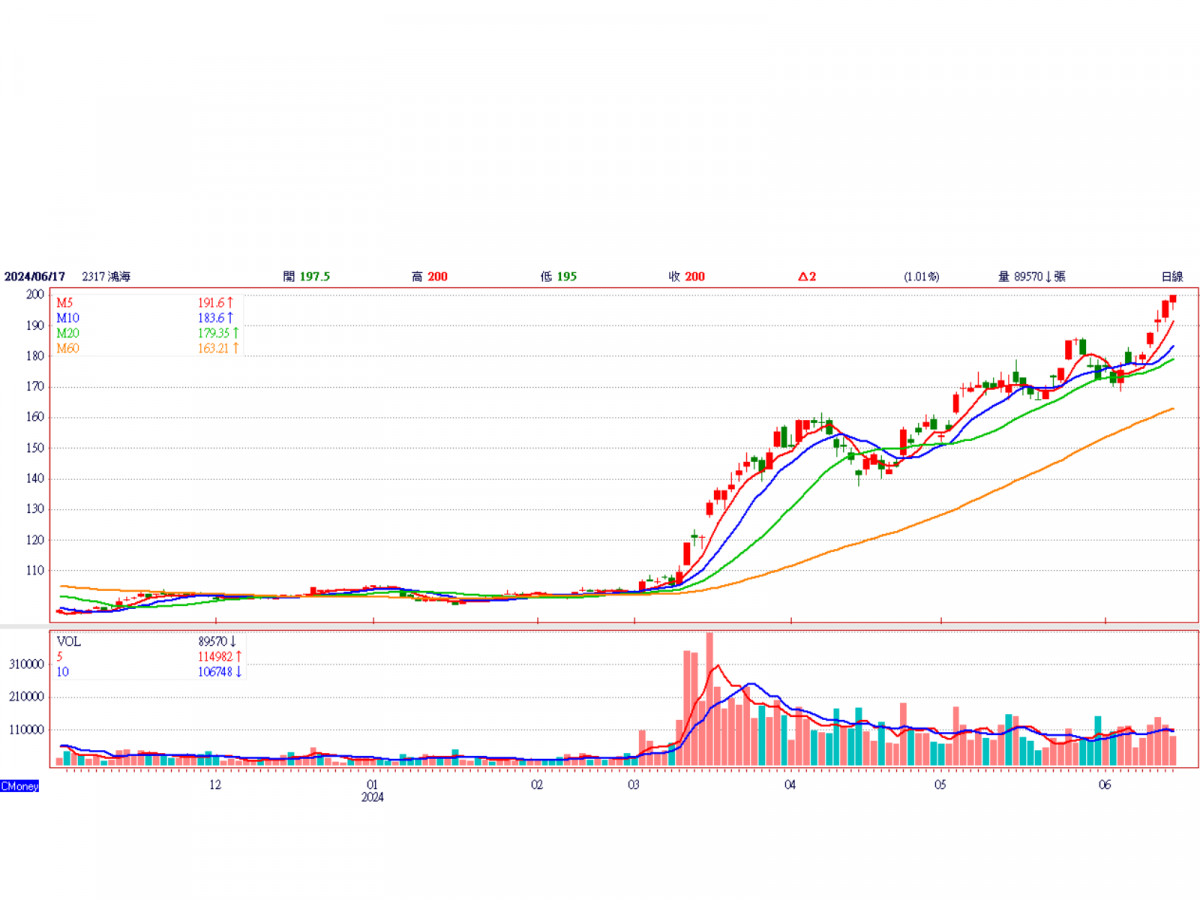This screenshot has height=900, width=1200.
Task: Click the month 12 time axis label
Action: [215, 785]
